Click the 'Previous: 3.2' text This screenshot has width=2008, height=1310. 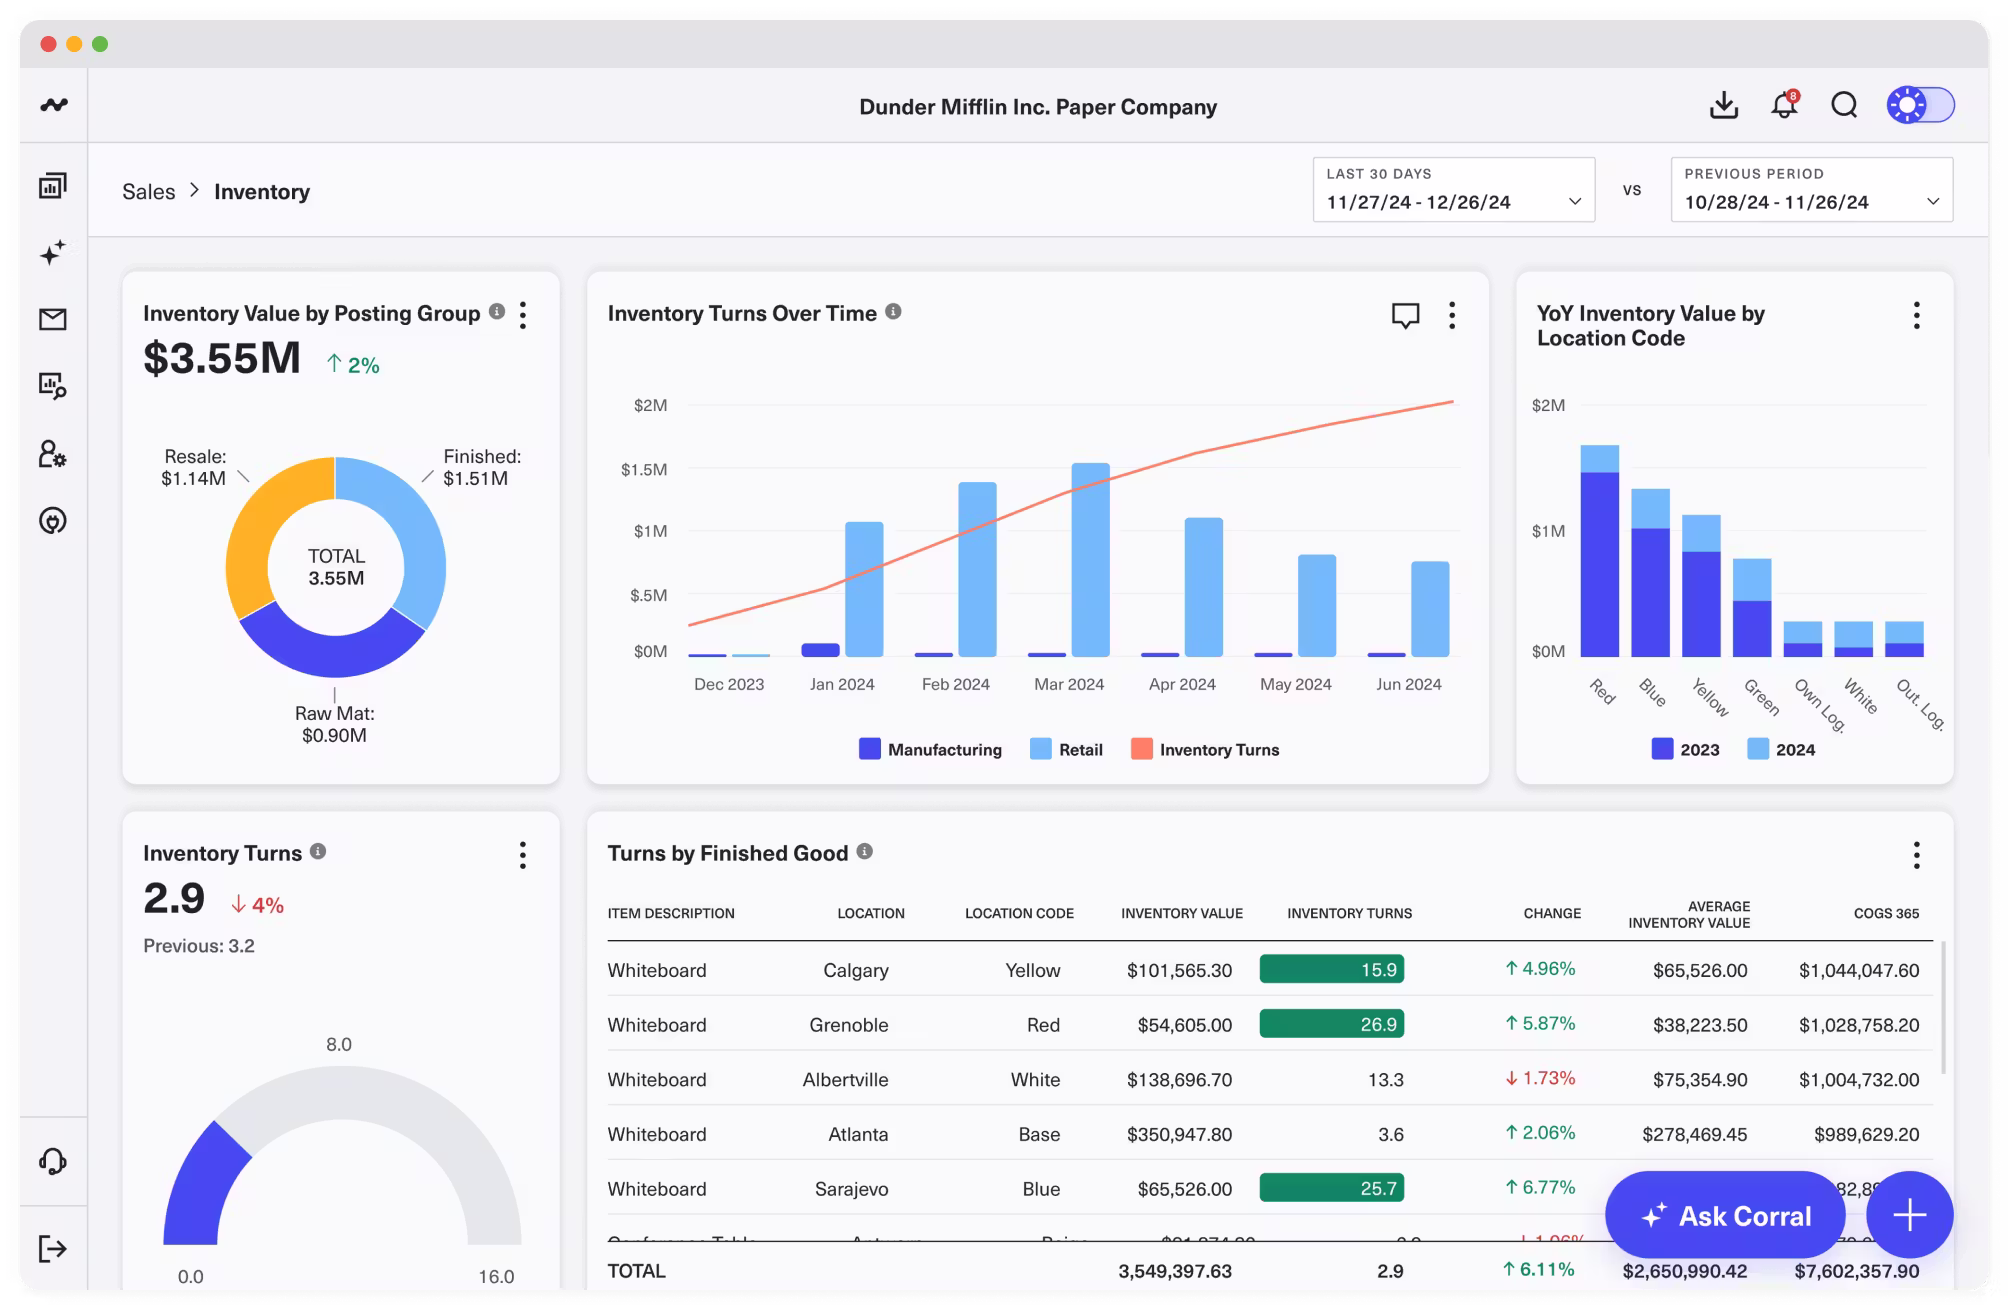[199, 946]
